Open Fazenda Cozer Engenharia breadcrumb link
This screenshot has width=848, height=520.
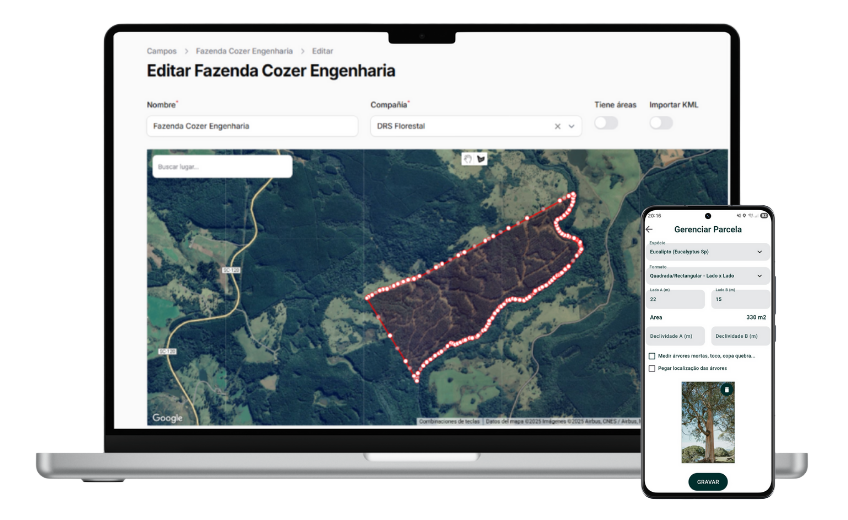(244, 50)
